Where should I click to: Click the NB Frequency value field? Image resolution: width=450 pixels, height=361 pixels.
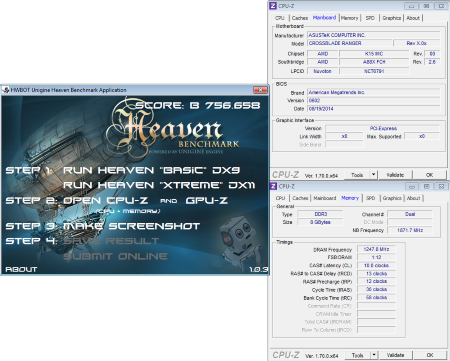point(410,230)
